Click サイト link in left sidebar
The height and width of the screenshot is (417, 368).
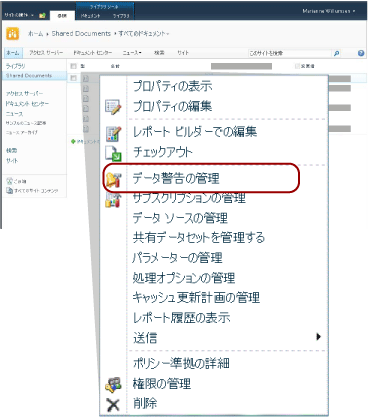point(12,161)
